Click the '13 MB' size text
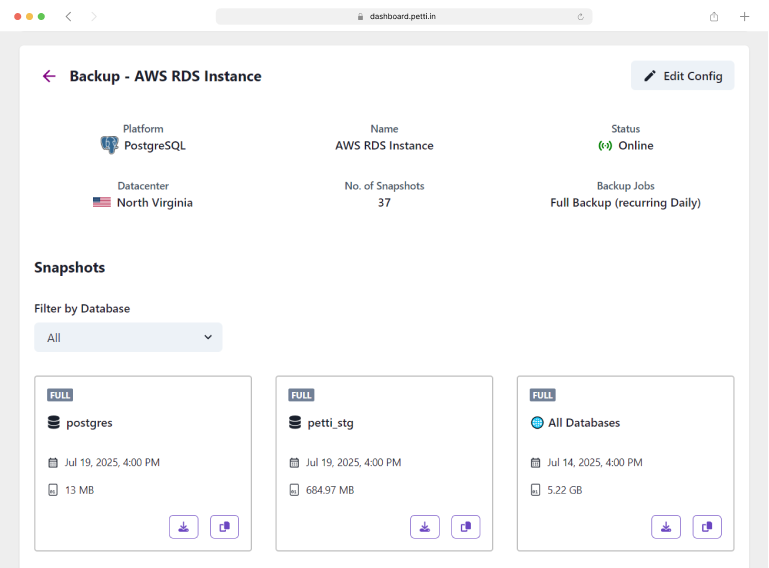Screen dimensions: 769x568 pos(79,490)
